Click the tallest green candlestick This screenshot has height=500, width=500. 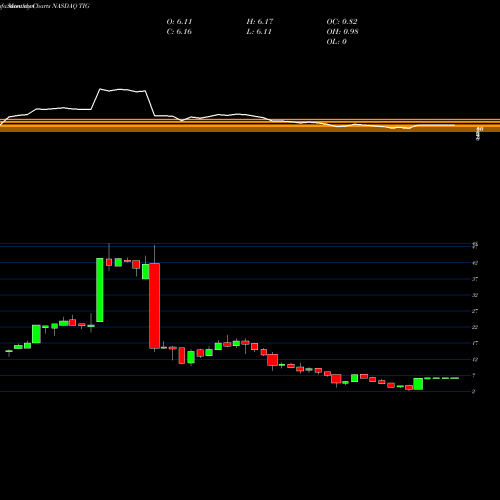[x=100, y=290]
